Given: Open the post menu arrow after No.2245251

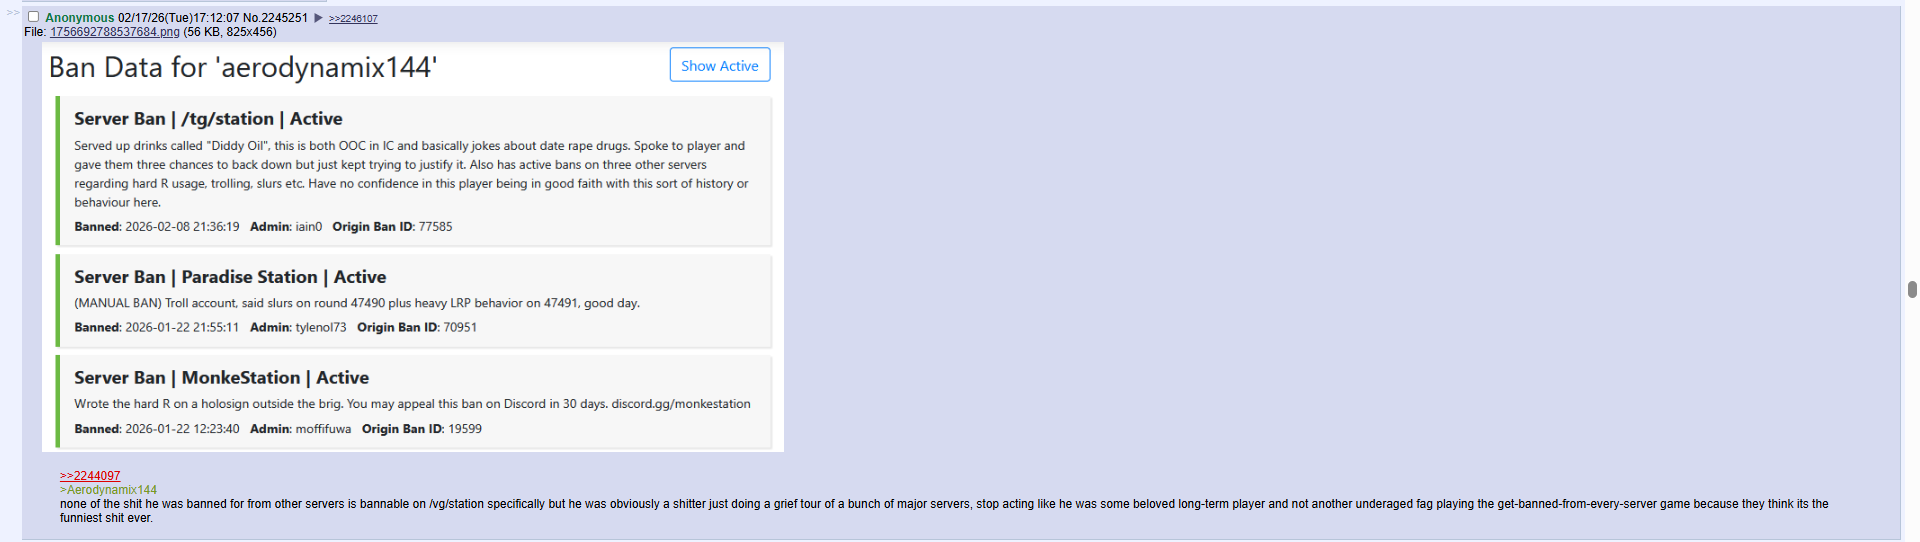Looking at the screenshot, I should (x=318, y=18).
